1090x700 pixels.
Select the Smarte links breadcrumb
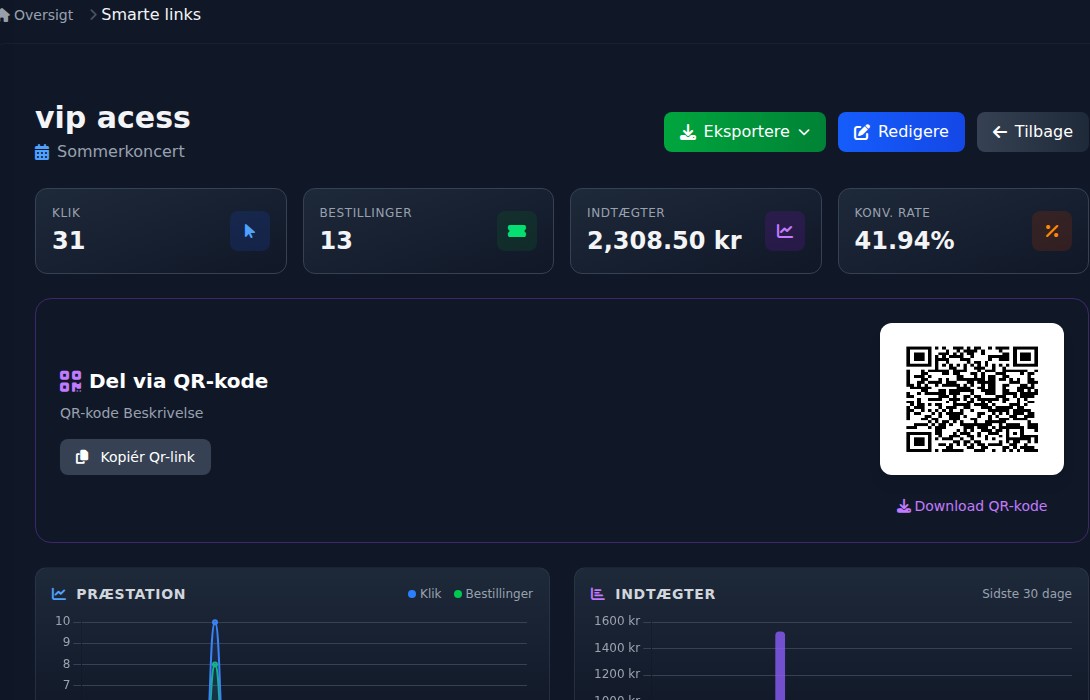coord(151,15)
